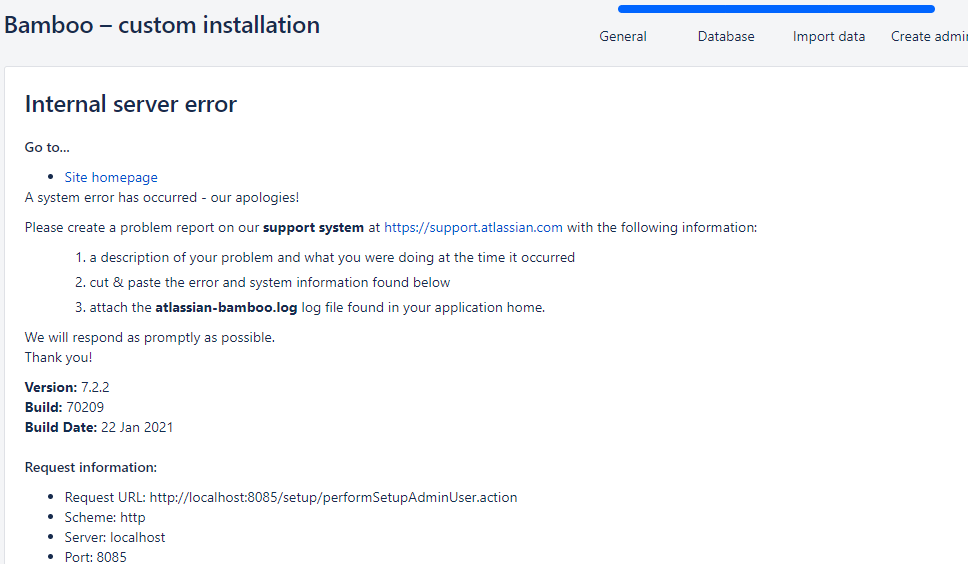Click the Build Date 22 Jan 2021 line
The image size is (968, 564).
[x=99, y=428]
